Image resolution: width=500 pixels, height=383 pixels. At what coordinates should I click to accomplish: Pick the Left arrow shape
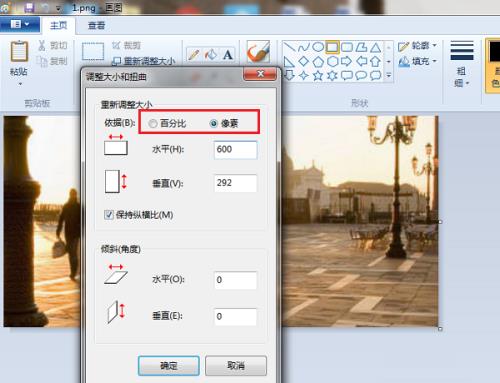pos(361,61)
